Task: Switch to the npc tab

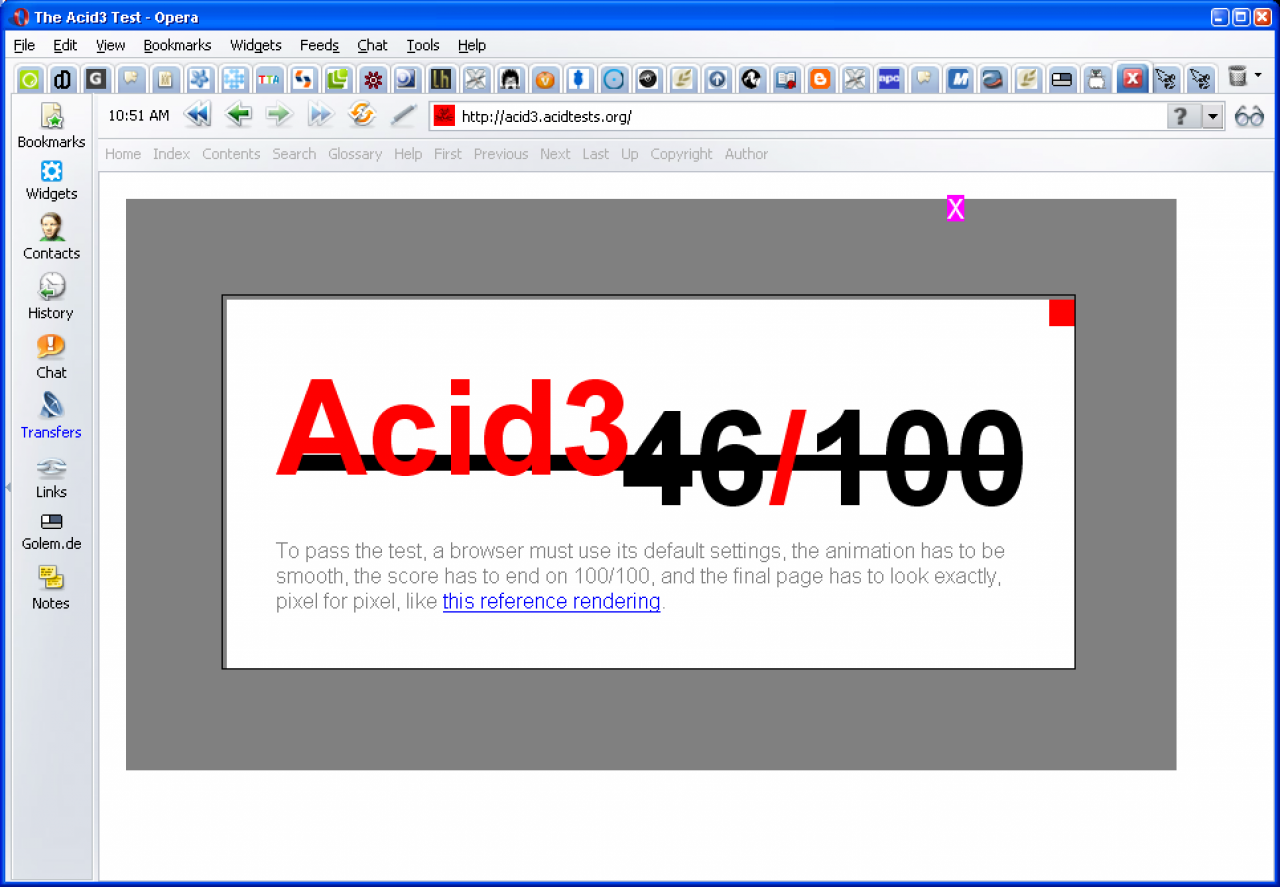Action: coord(889,80)
